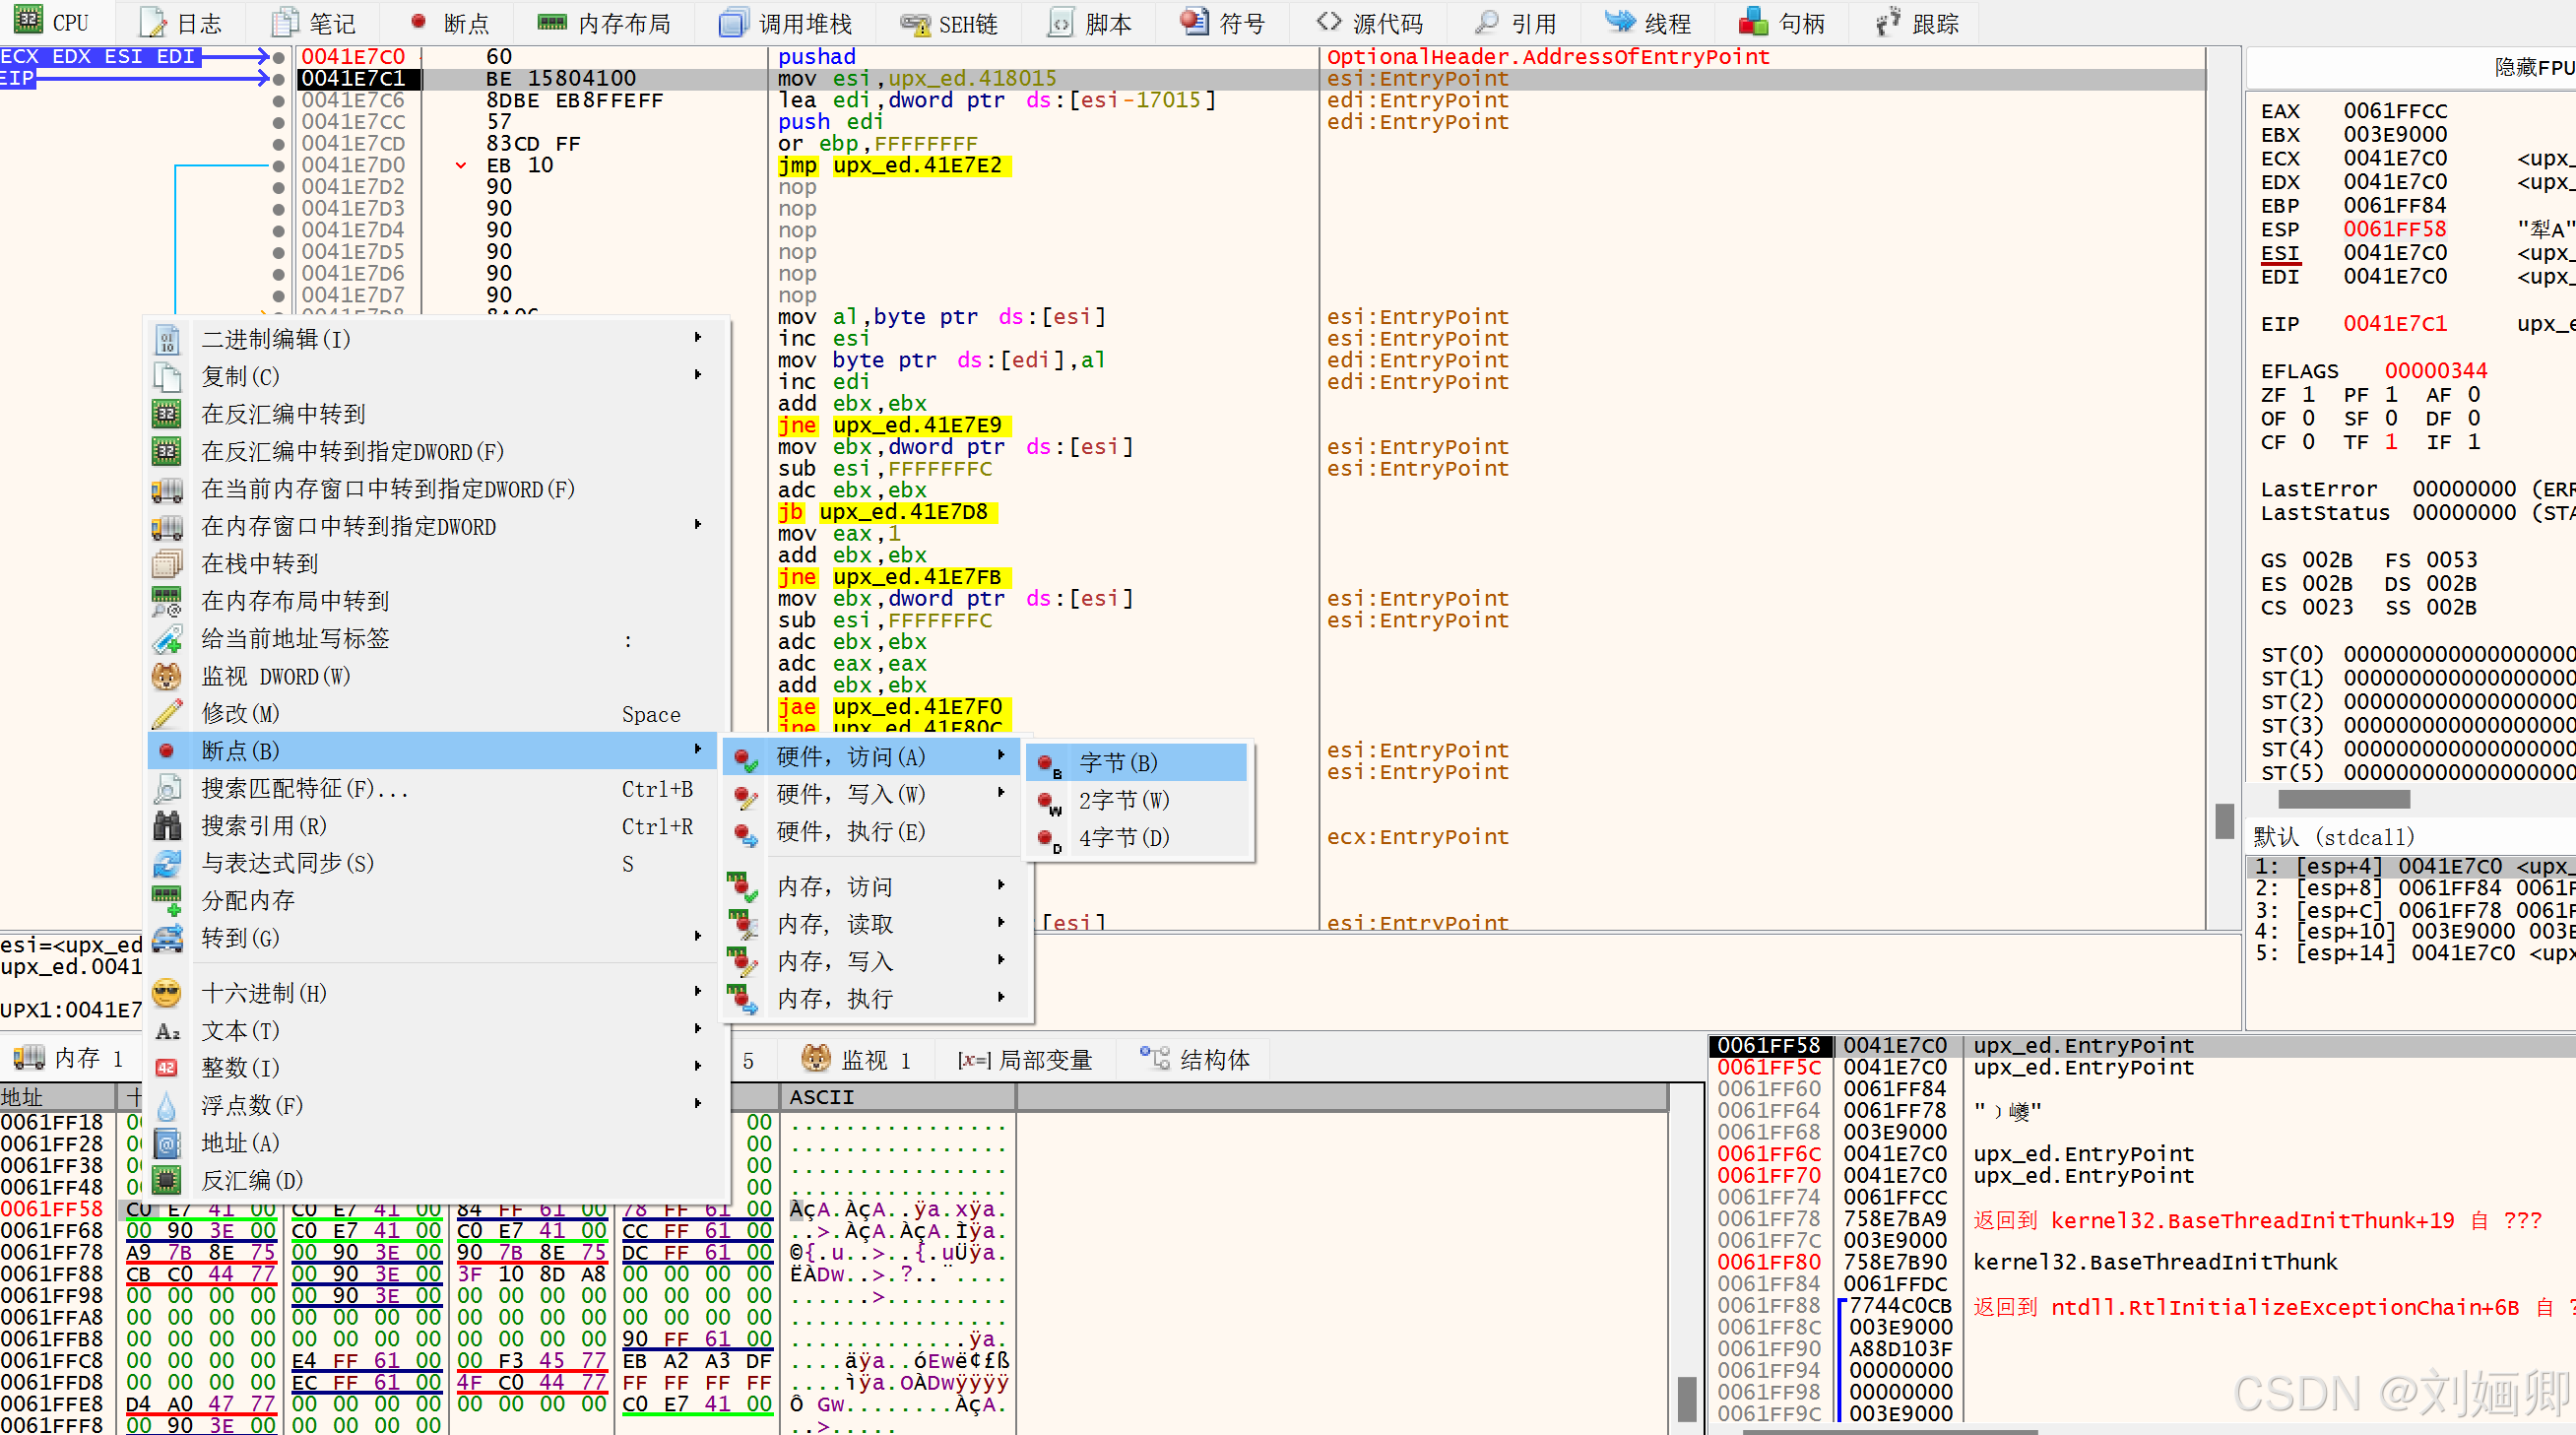Screen dimensions: 2576x1435
Task: Toggle the TF flag value
Action: (2391, 442)
